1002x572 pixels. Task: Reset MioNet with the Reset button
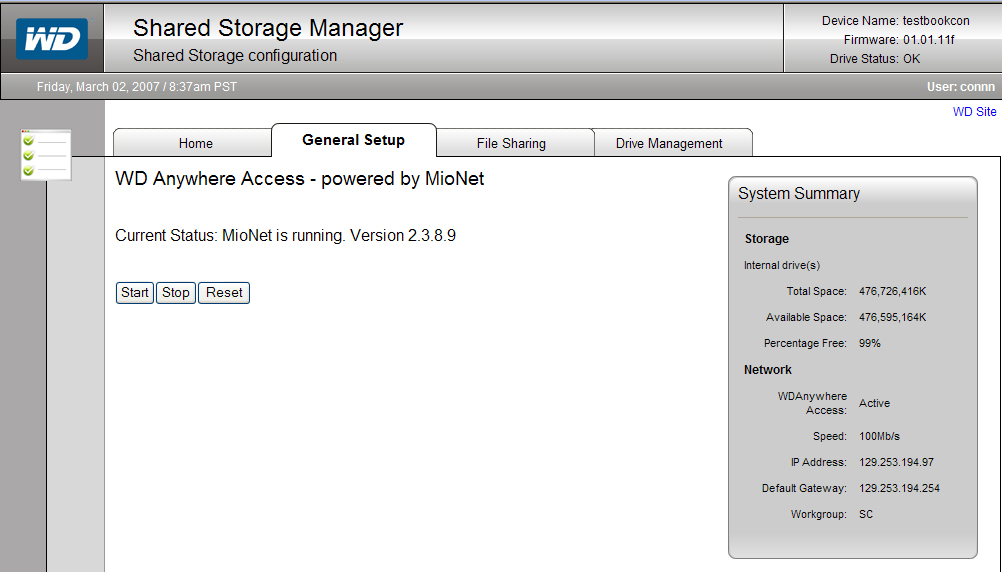pos(224,293)
